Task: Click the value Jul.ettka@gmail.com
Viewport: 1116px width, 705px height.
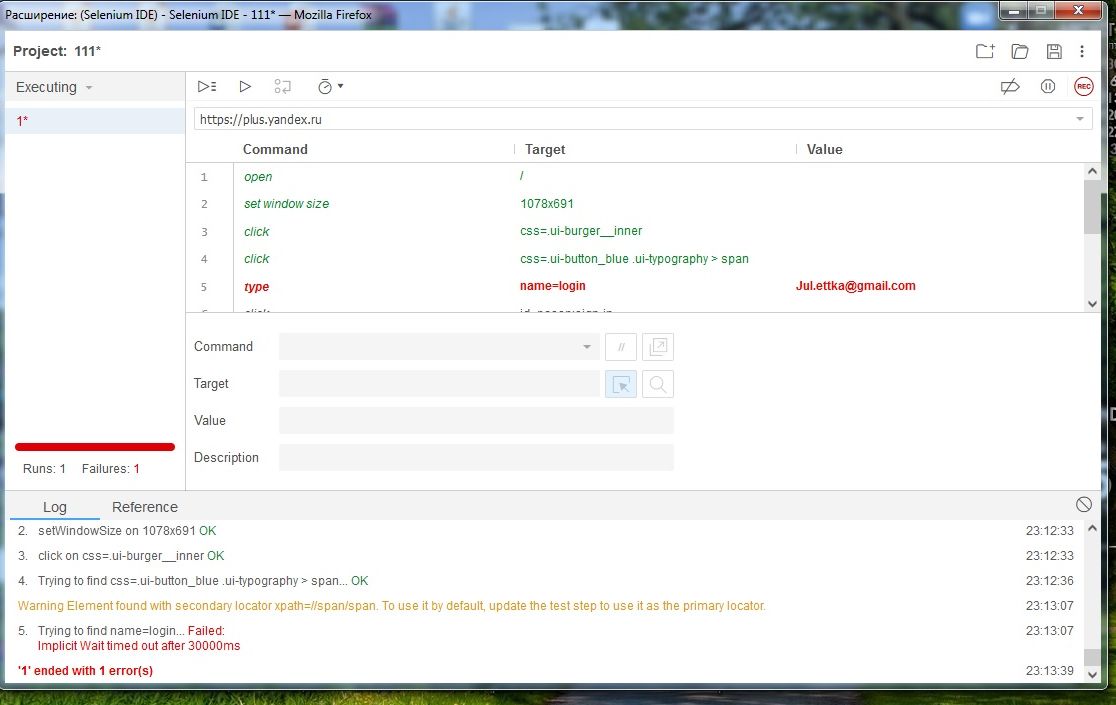Action: 856,286
